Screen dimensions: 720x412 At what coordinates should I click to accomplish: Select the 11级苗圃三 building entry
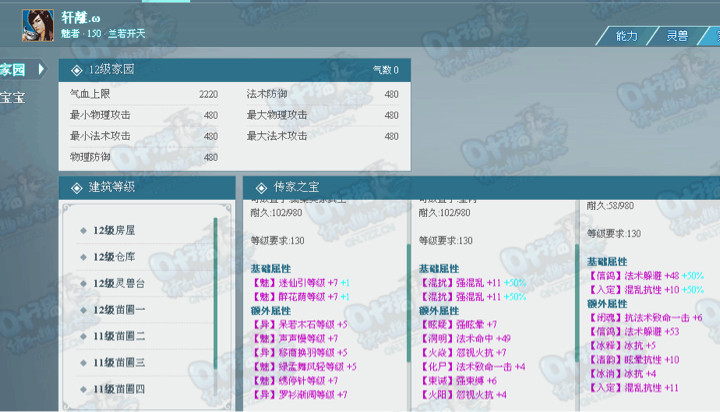pos(119,362)
